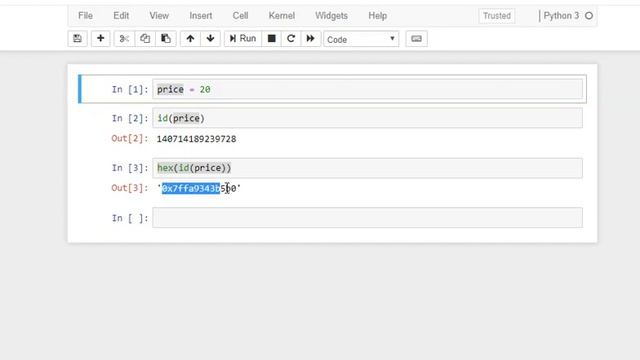
Task: Move selected cell down with the arrow
Action: click(210, 39)
